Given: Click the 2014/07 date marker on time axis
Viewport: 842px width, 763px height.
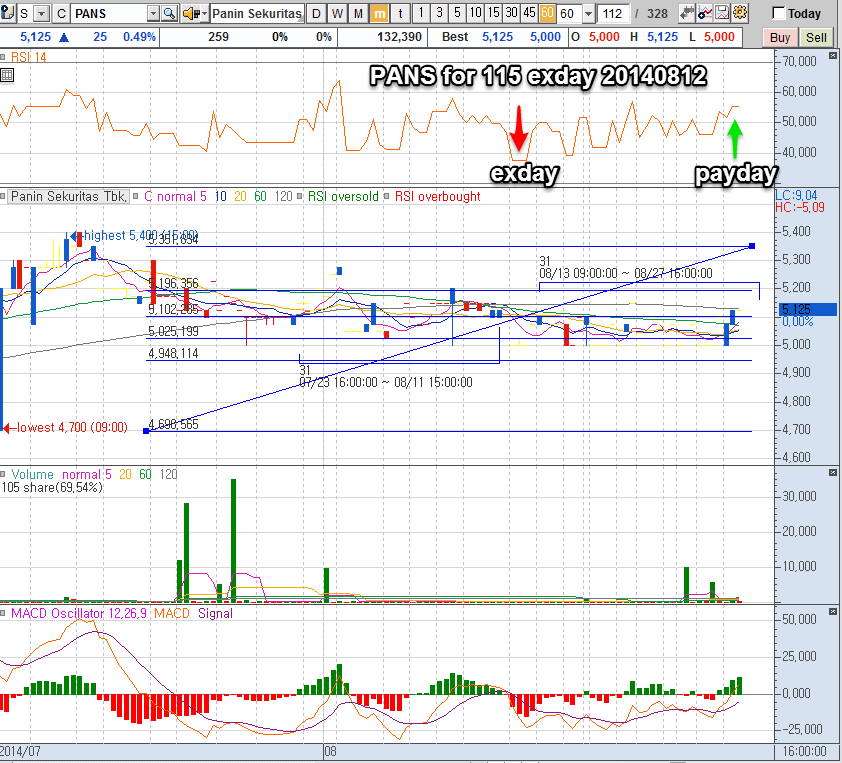Looking at the screenshot, I should tap(20, 751).
